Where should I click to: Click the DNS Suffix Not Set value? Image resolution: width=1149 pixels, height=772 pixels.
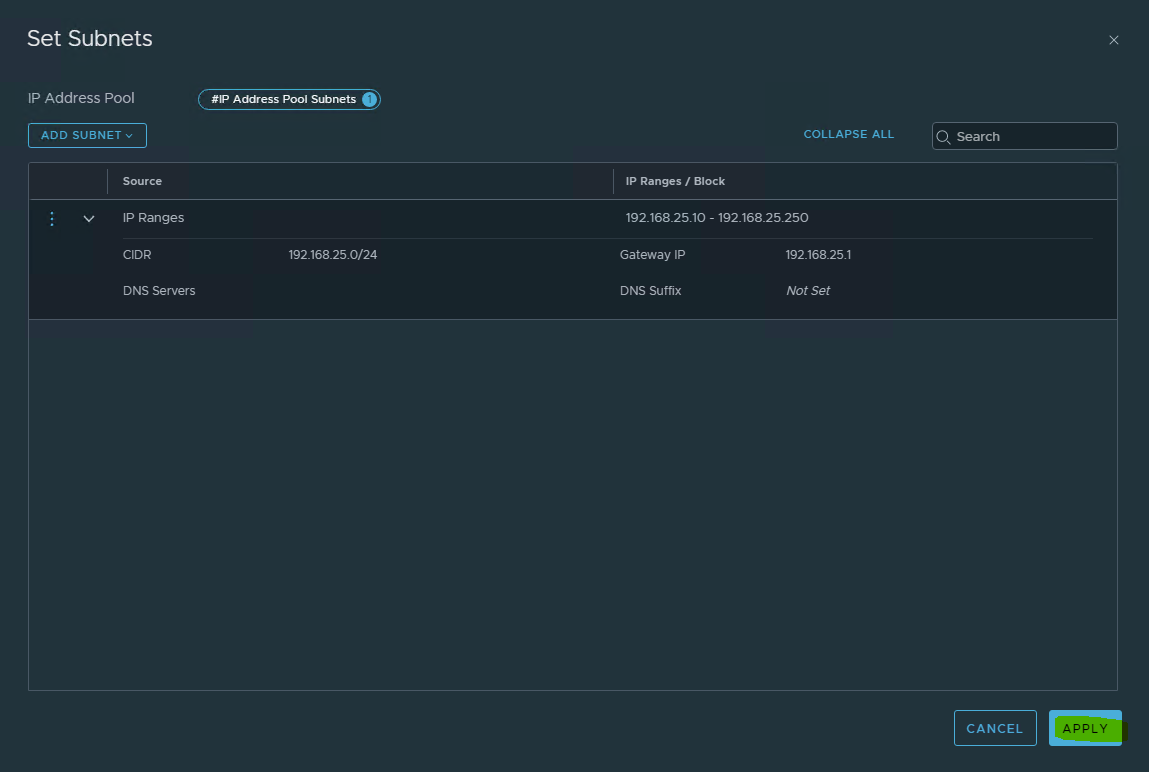click(808, 291)
